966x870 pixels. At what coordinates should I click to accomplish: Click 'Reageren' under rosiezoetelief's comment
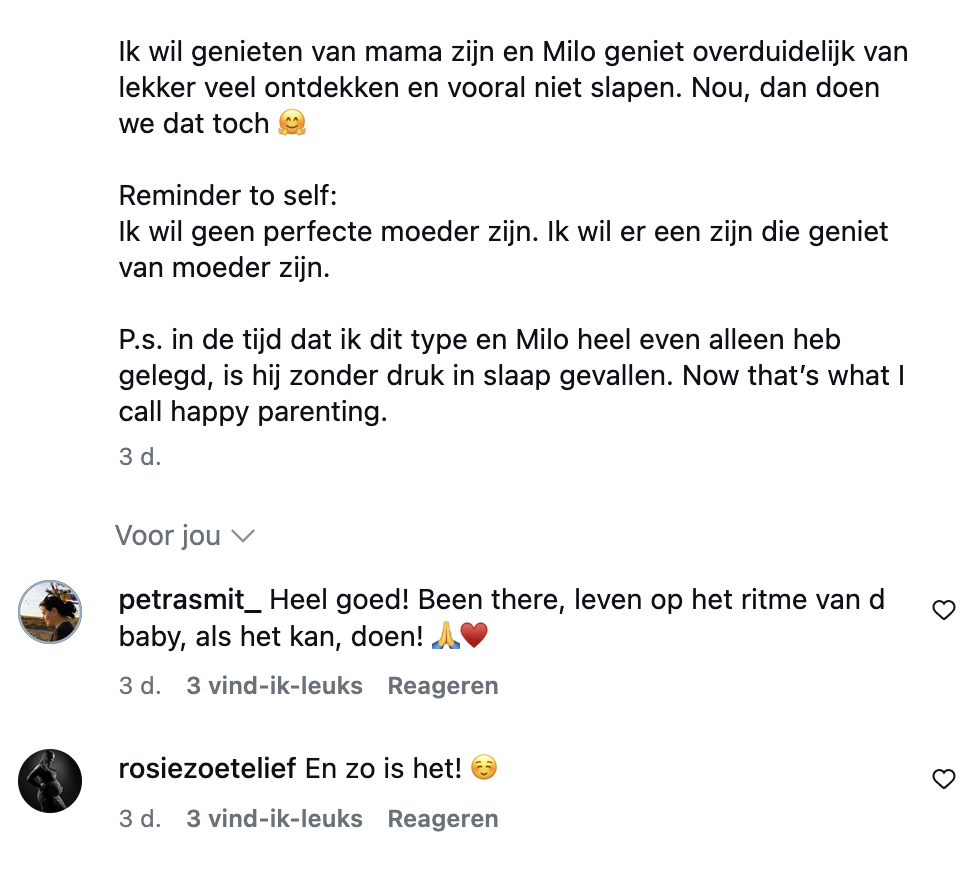443,819
